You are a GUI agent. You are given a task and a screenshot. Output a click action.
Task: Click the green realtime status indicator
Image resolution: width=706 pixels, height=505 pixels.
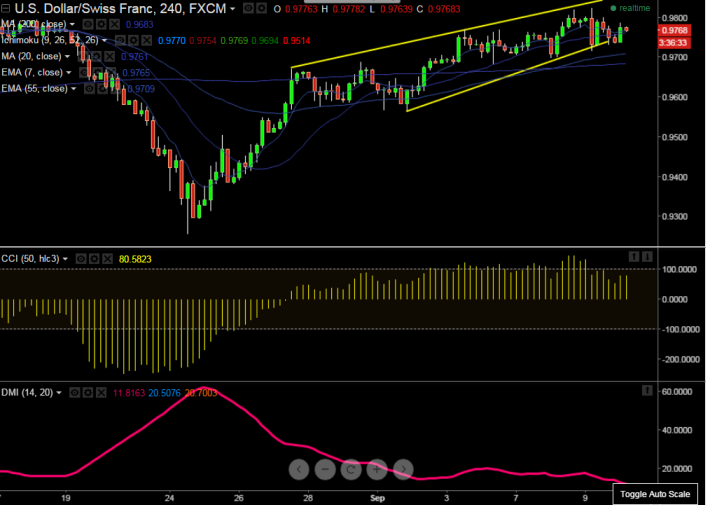(x=630, y=8)
